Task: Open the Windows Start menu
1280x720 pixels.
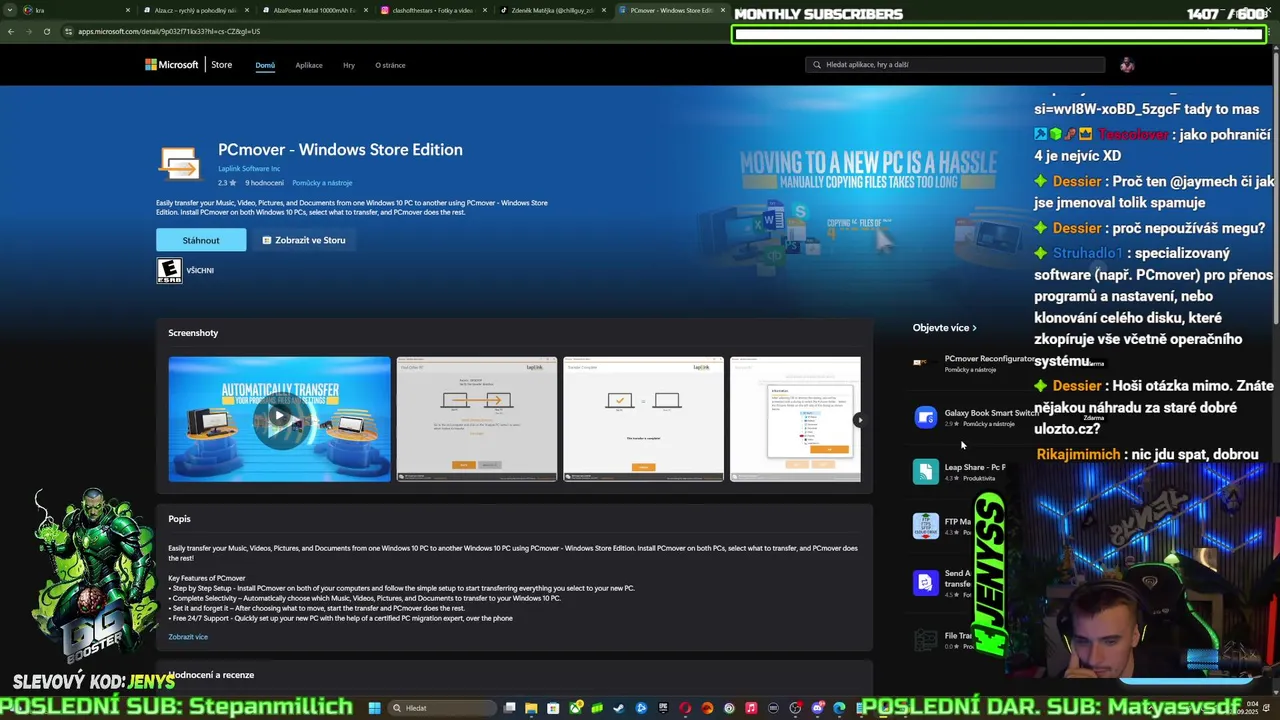Action: [374, 708]
